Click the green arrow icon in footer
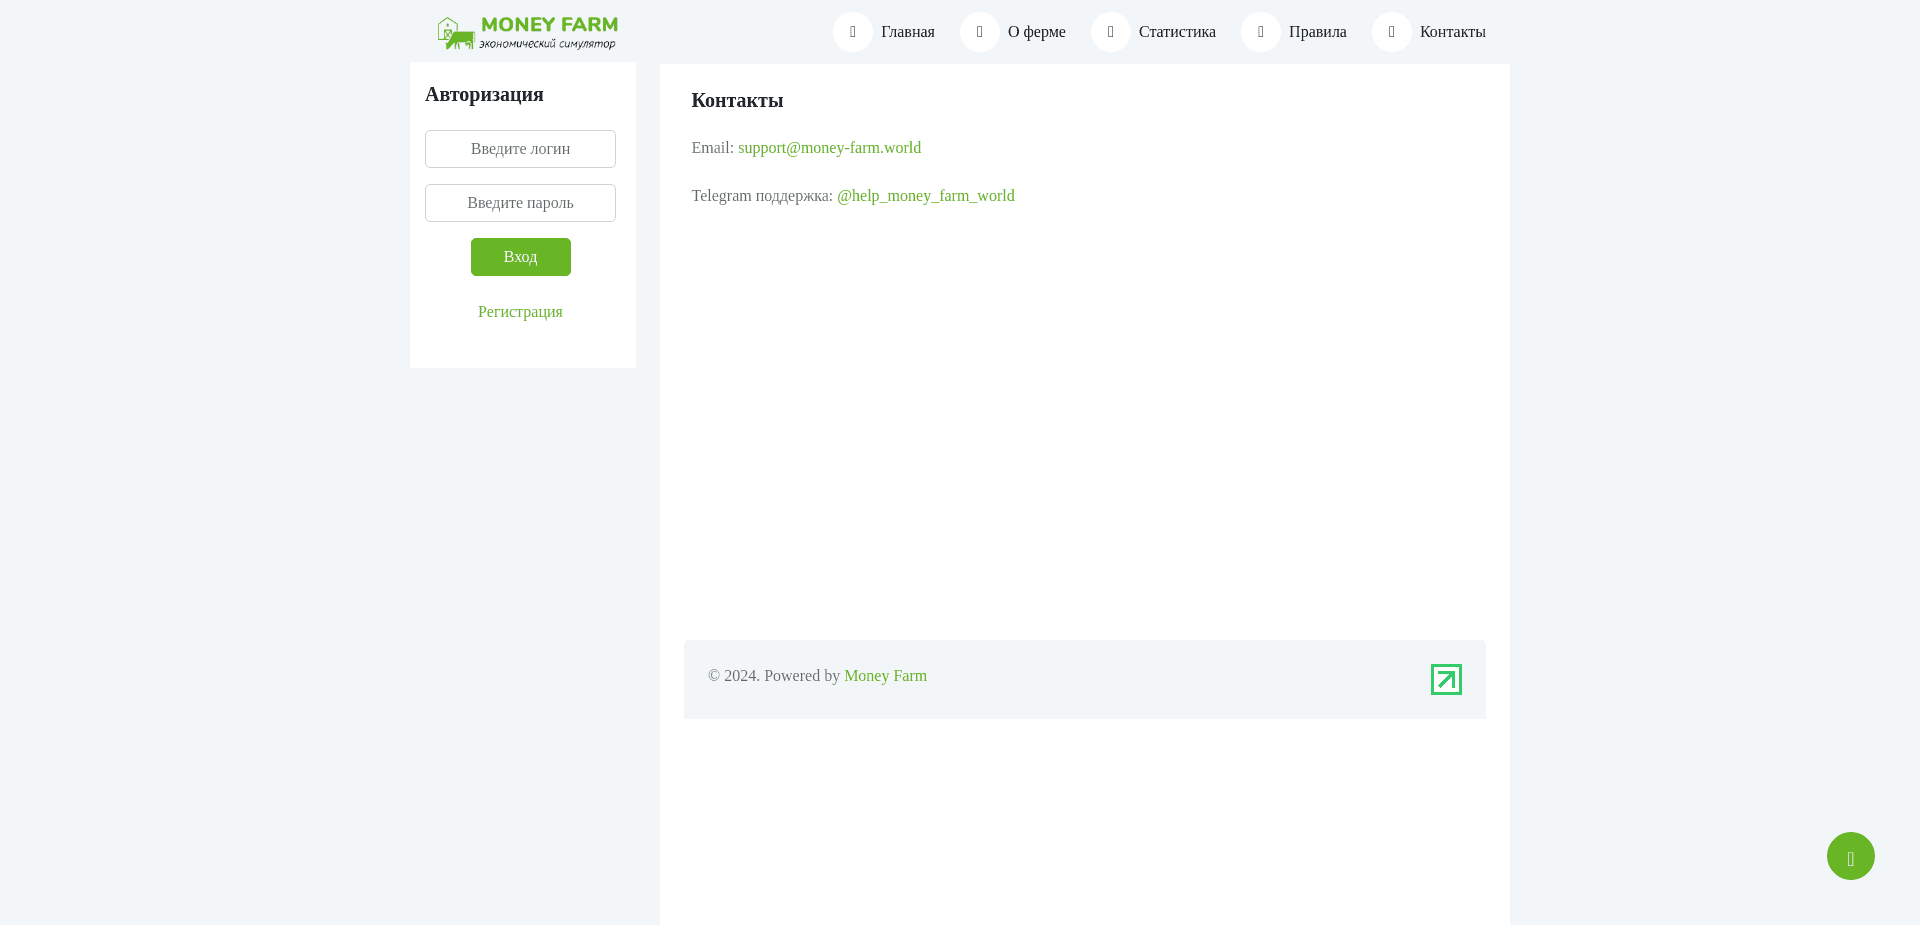Image resolution: width=1920 pixels, height=925 pixels. tap(1445, 679)
